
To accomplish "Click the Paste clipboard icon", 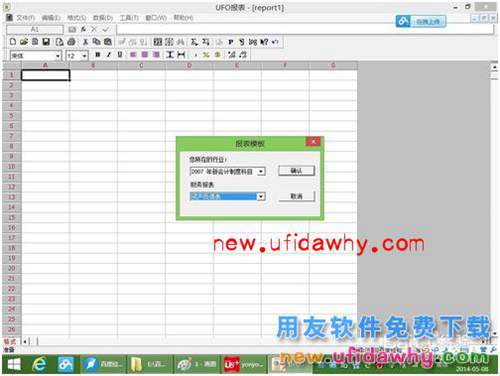I will click(107, 42).
